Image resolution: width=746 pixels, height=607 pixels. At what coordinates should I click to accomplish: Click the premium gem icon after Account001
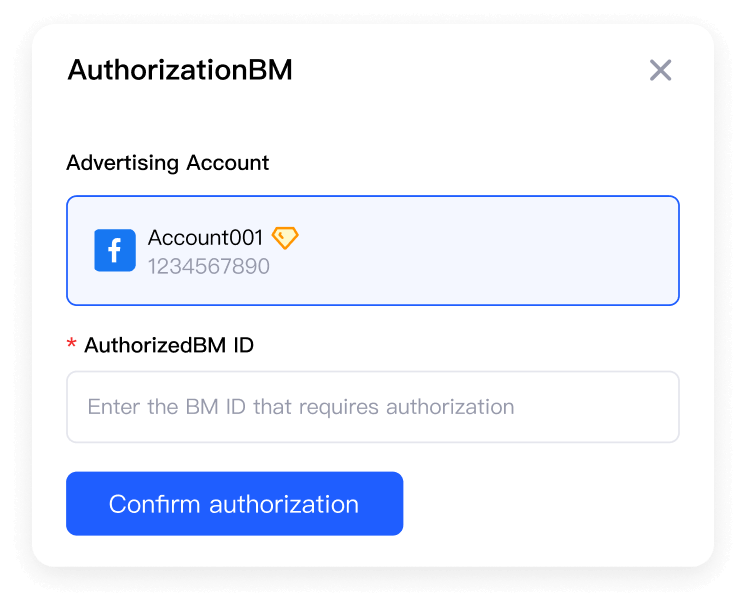coord(285,237)
